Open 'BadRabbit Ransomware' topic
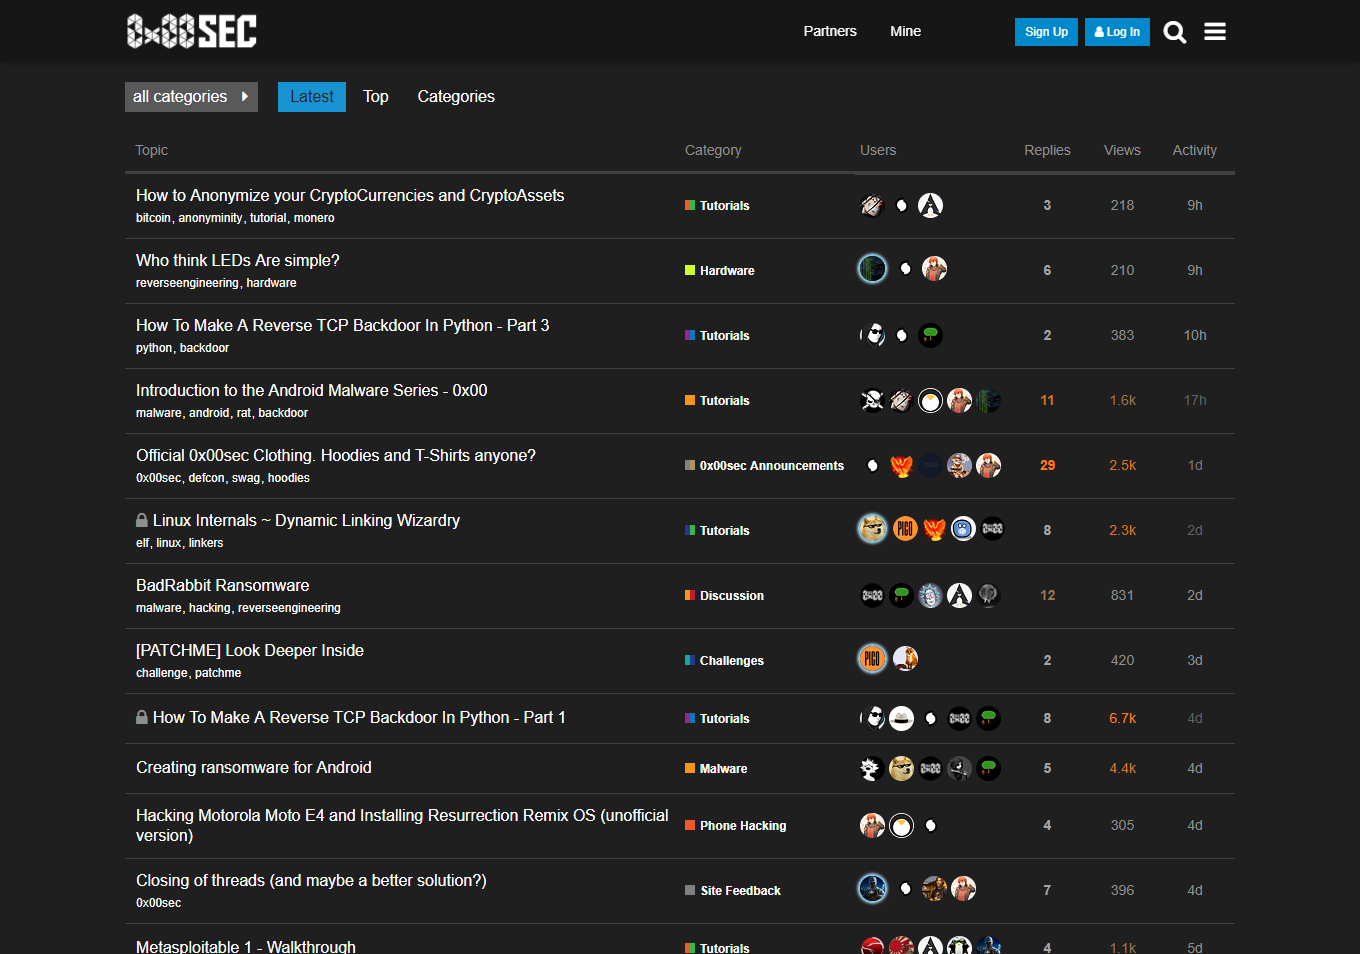Screen dimensions: 1360x954 click(223, 585)
